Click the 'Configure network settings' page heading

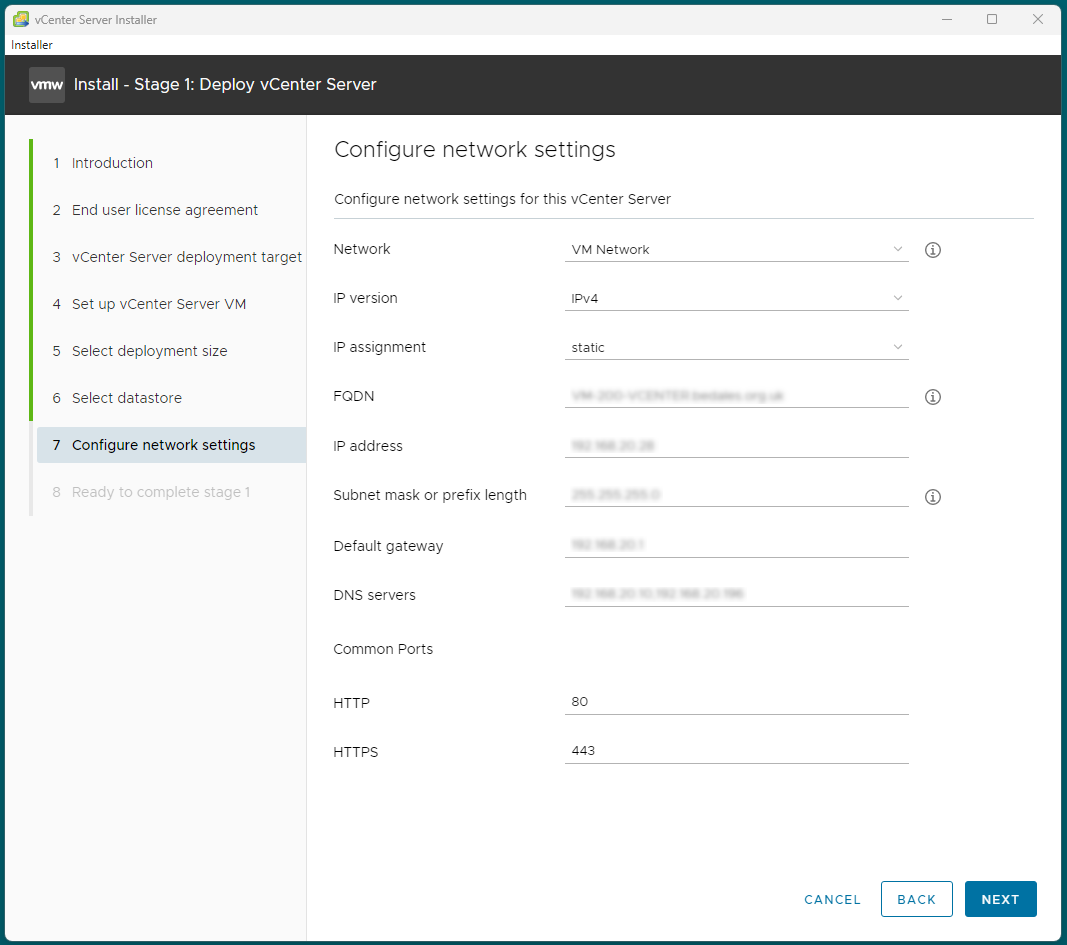(474, 150)
